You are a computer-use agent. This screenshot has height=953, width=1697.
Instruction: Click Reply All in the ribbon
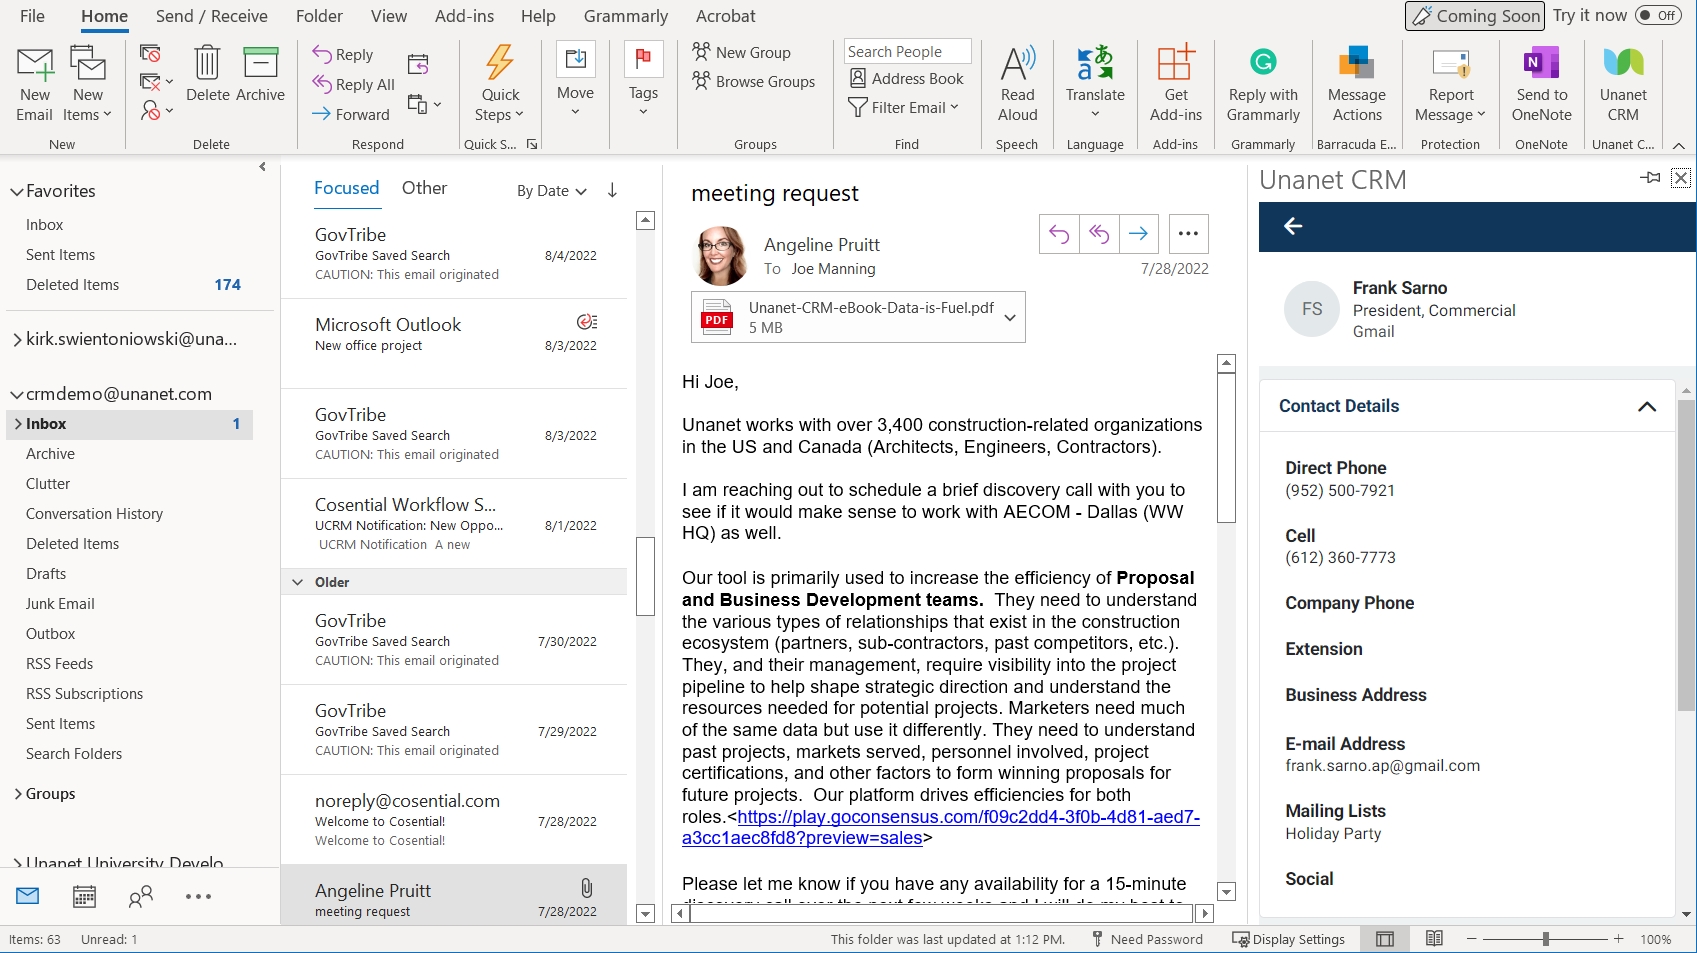(x=353, y=84)
